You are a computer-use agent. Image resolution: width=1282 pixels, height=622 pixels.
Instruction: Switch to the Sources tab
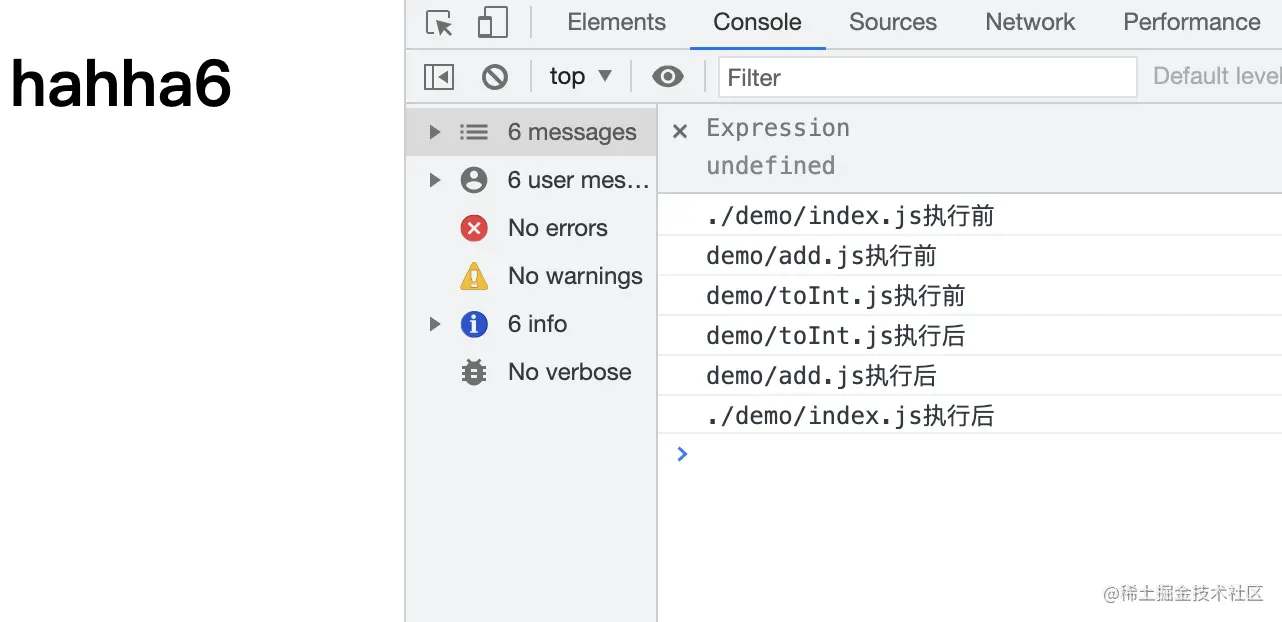pyautogui.click(x=893, y=22)
